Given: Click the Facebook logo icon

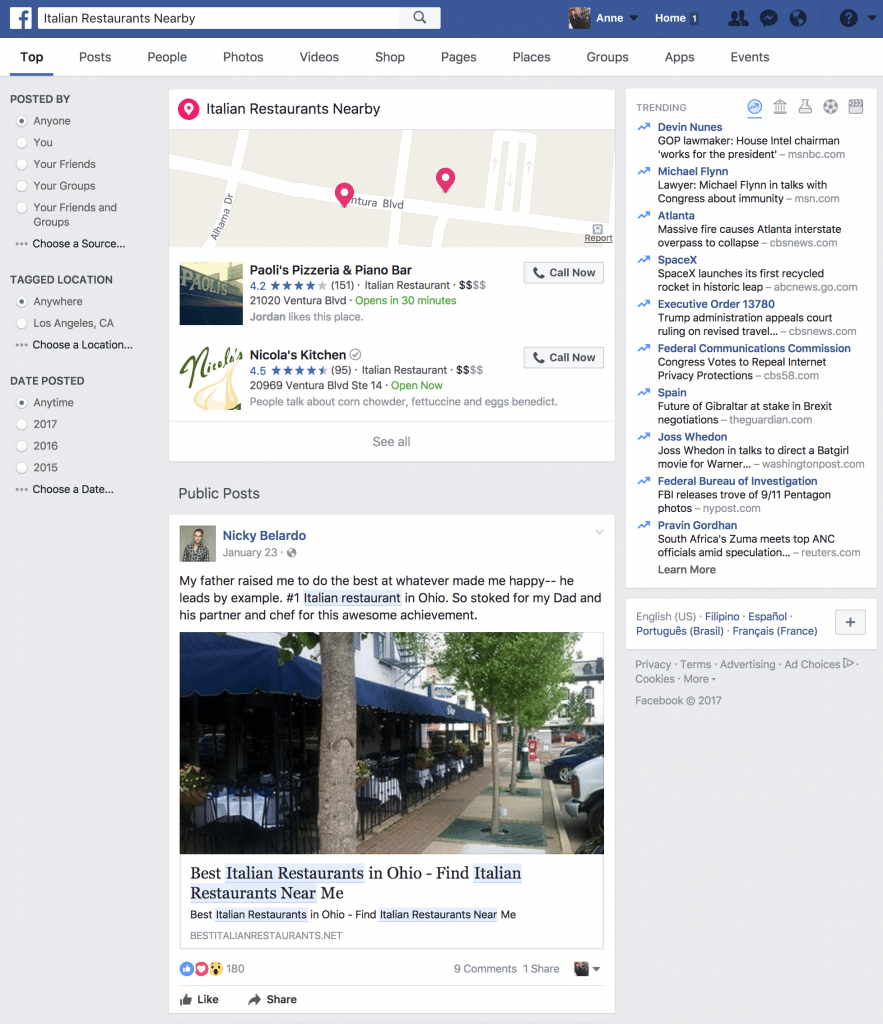Looking at the screenshot, I should [x=21, y=18].
